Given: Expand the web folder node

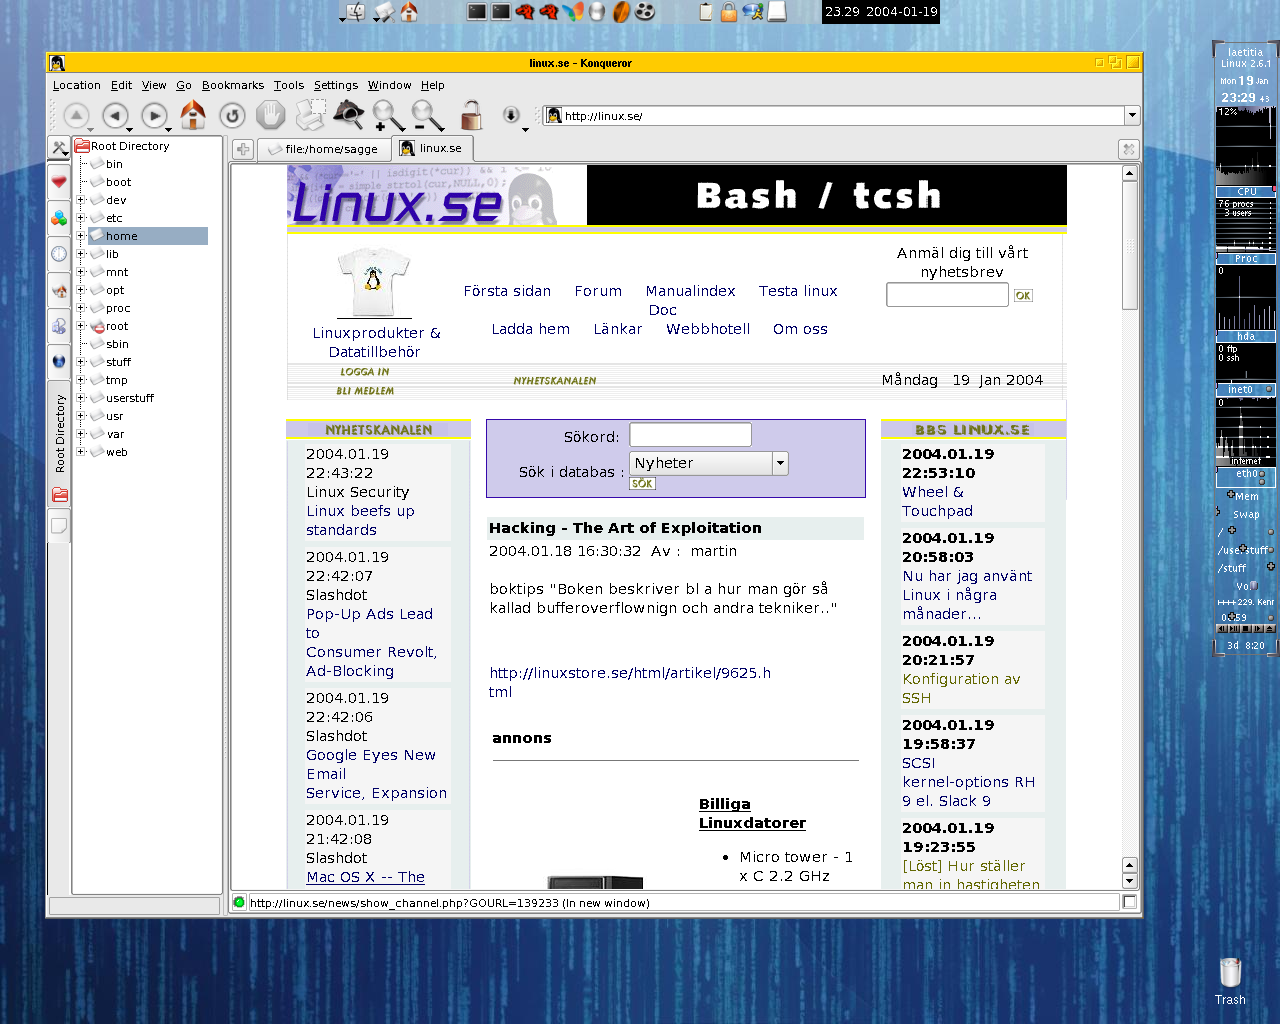Looking at the screenshot, I should click(81, 452).
